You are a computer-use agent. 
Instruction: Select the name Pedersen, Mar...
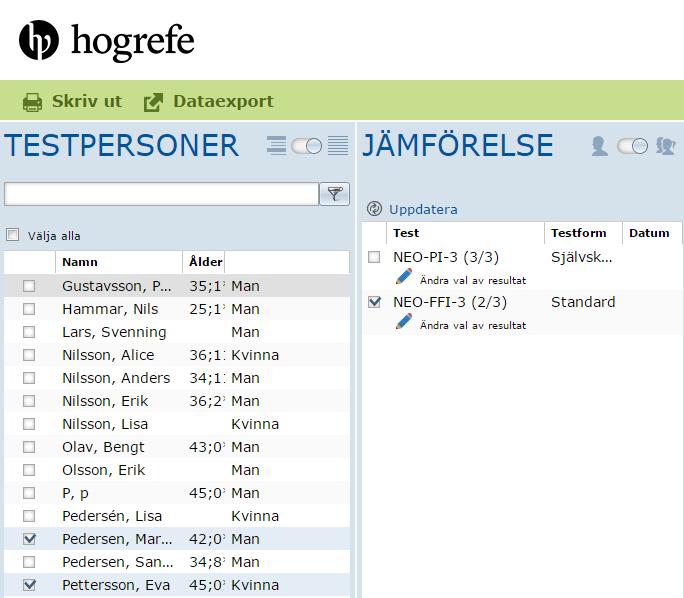pyautogui.click(x=117, y=539)
